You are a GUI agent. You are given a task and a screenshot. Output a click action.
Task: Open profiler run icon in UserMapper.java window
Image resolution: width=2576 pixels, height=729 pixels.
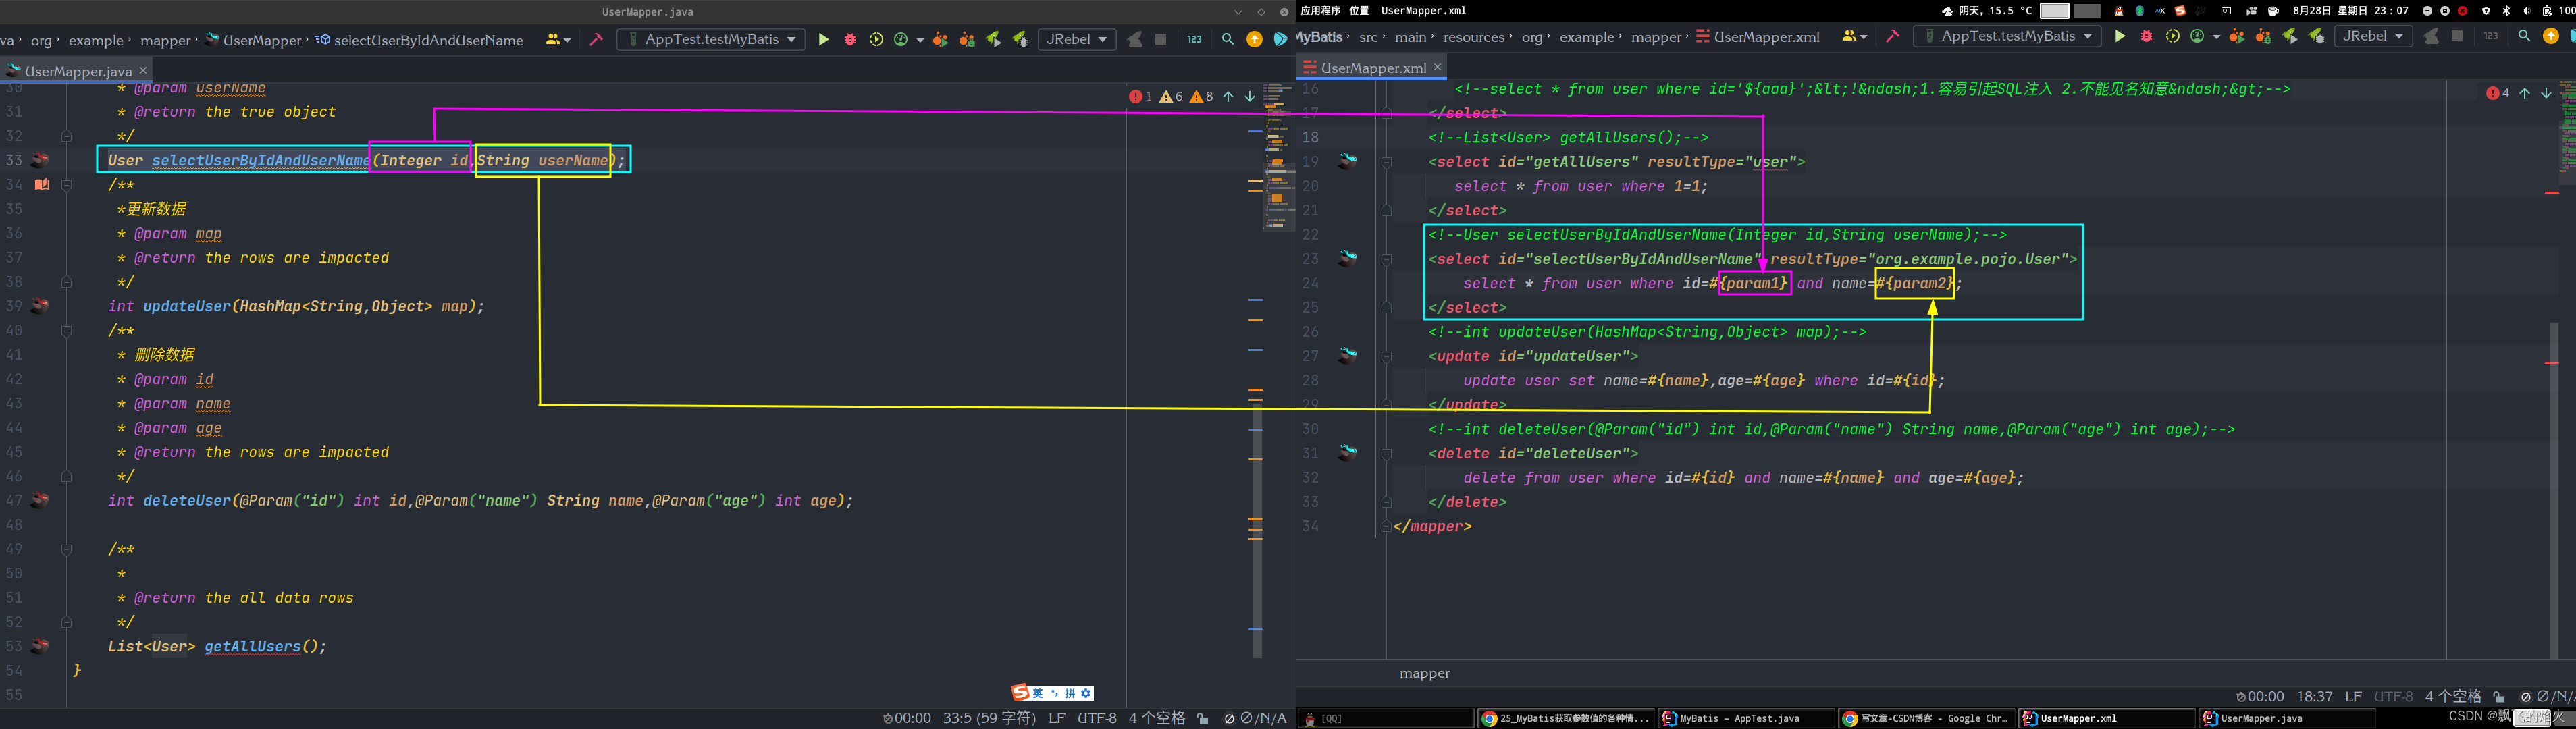click(x=901, y=40)
